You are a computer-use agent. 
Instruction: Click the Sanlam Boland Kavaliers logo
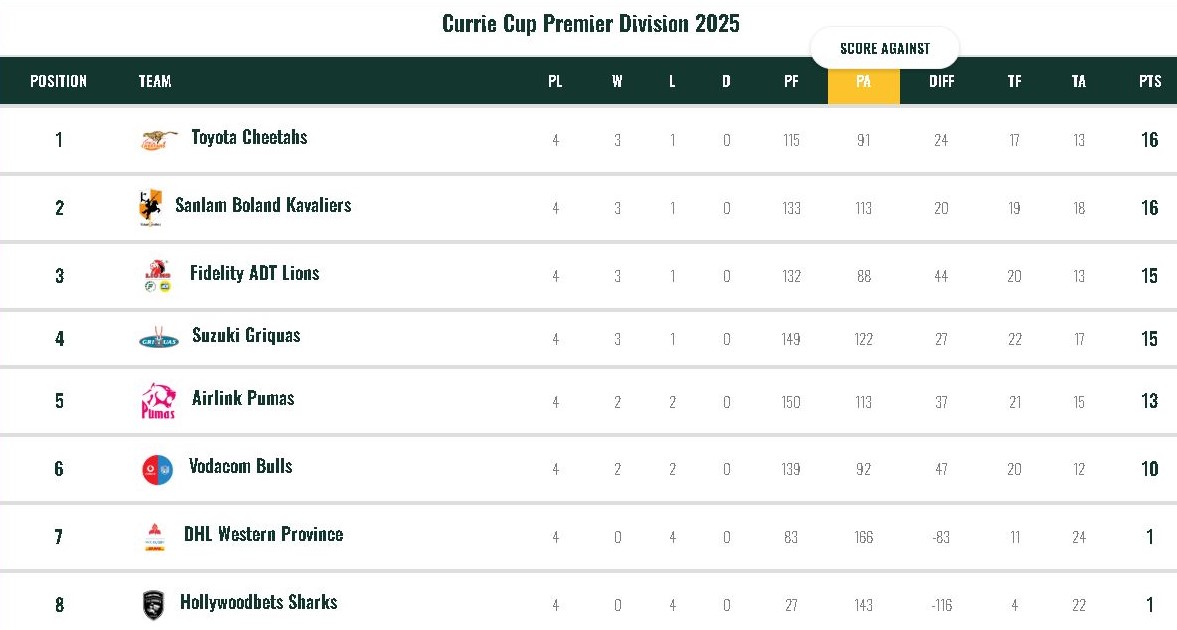tap(149, 207)
